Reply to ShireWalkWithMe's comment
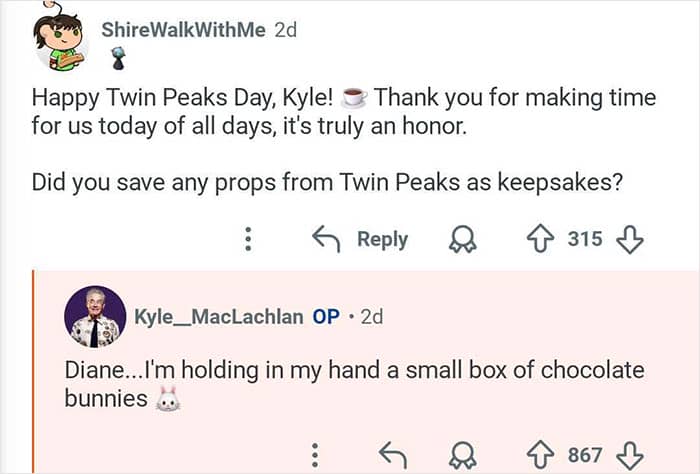Screen dimensions: 700x474 pos(360,239)
